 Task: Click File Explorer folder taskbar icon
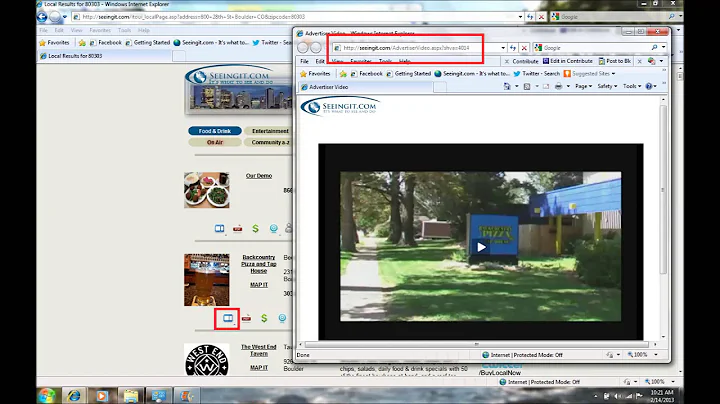130,395
